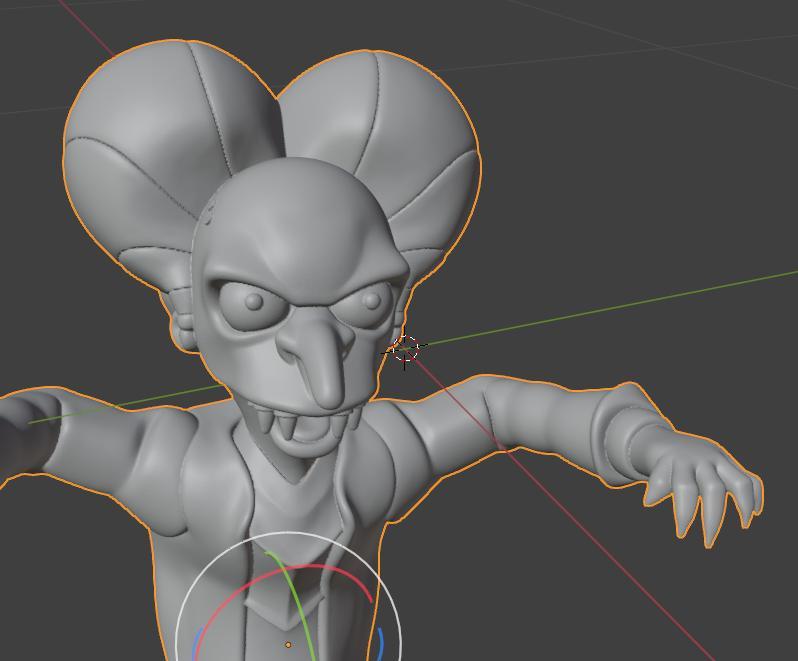Click the blue Z-axis rotation arc
Viewport: 798px width, 661px height.
(x=381, y=643)
